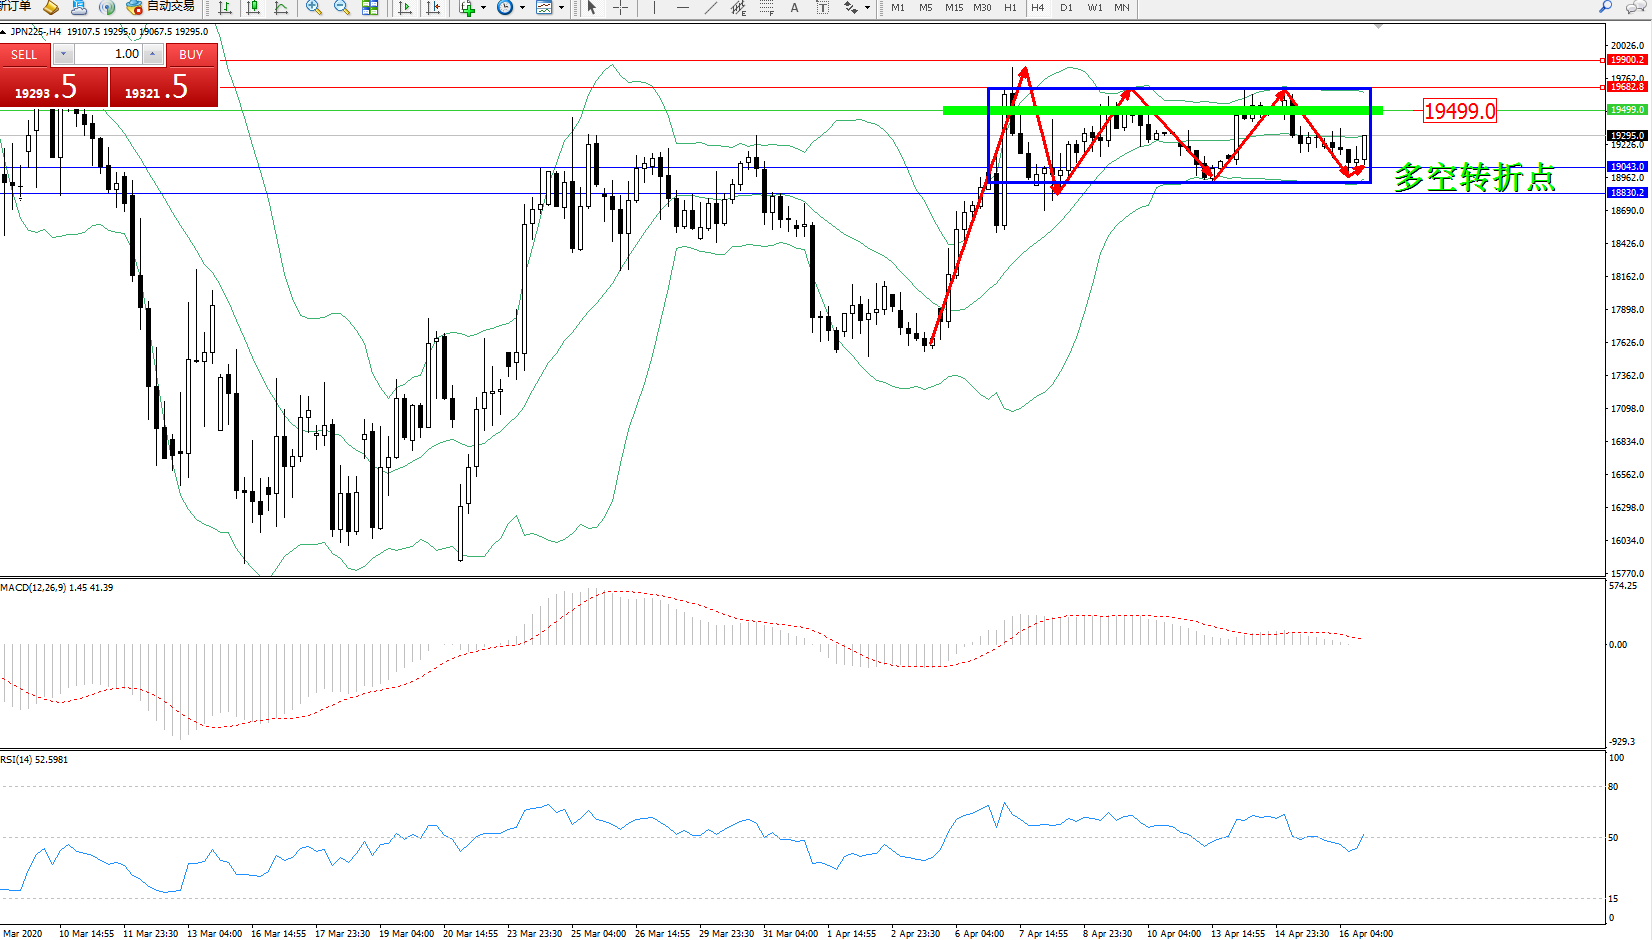
Task: Open the periodicity clock dropdown arrow
Action: coord(522,8)
